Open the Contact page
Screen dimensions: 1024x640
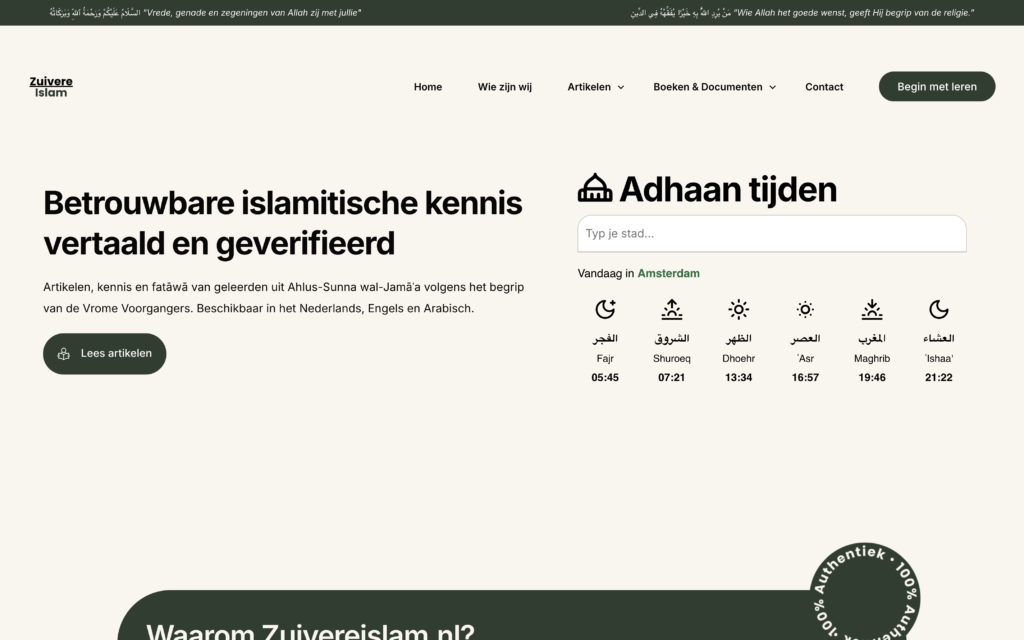pyautogui.click(x=824, y=87)
